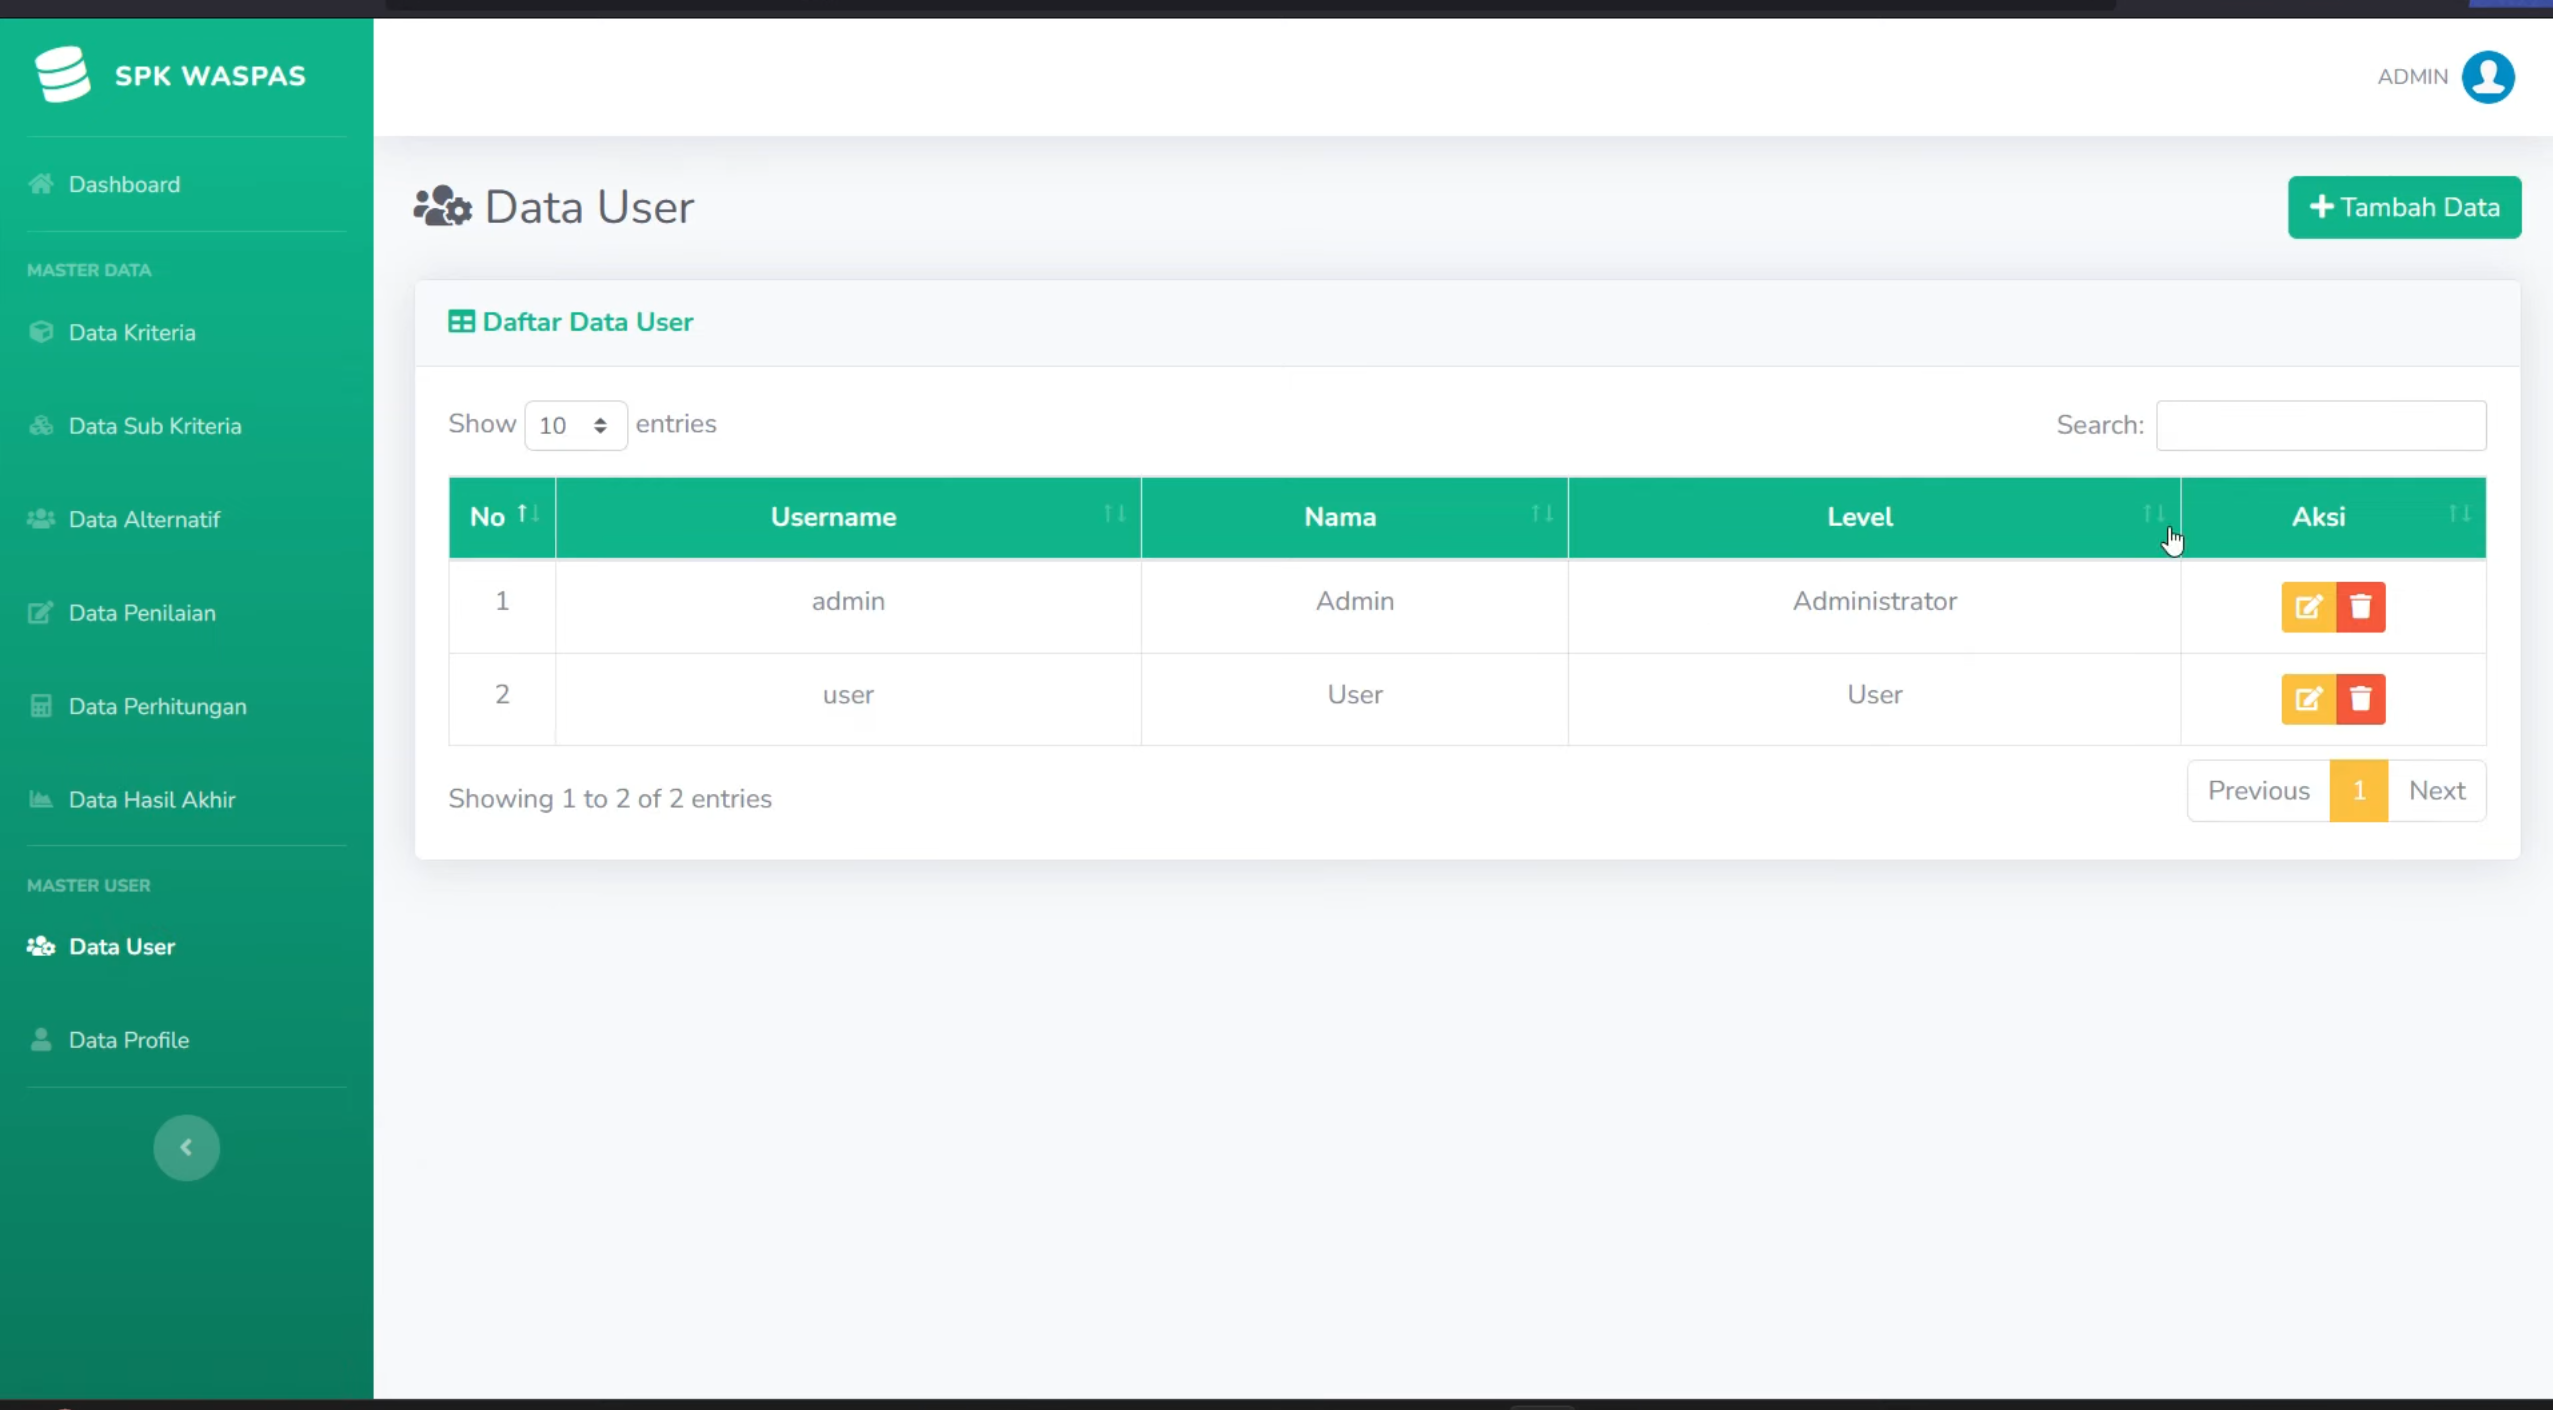2553x1410 pixels.
Task: Click the Tambah Data button
Action: [2404, 207]
